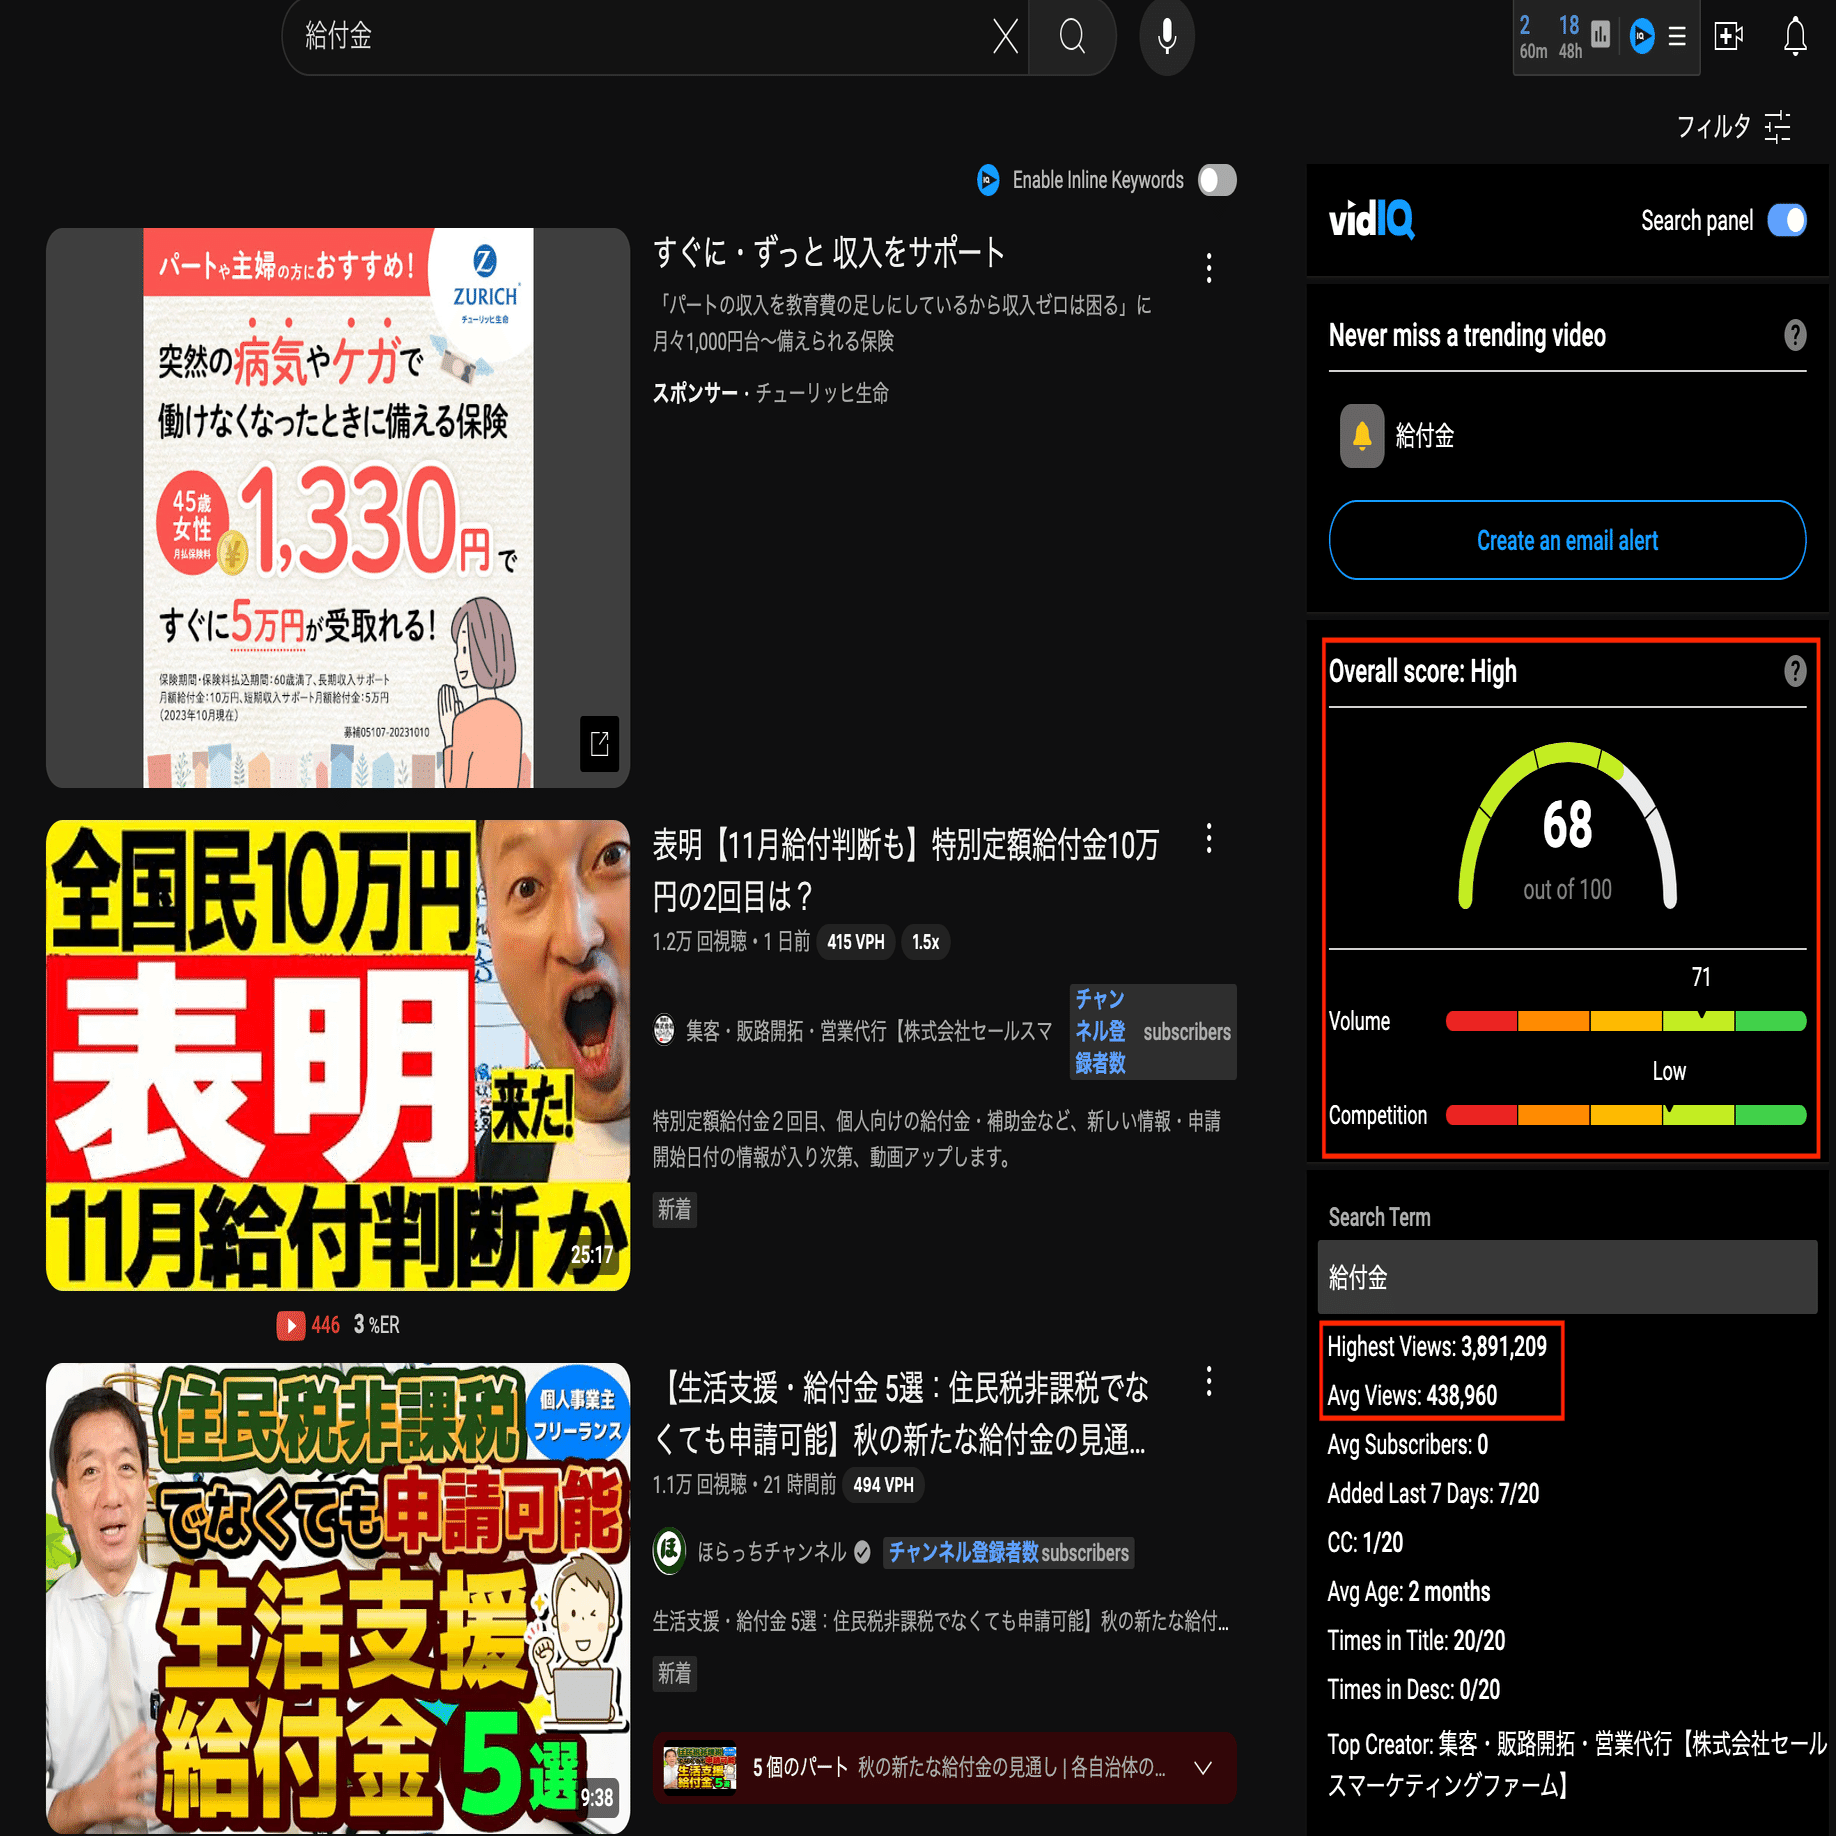Click the vidIQ logo in the panel
The height and width of the screenshot is (1836, 1836).
[1372, 220]
